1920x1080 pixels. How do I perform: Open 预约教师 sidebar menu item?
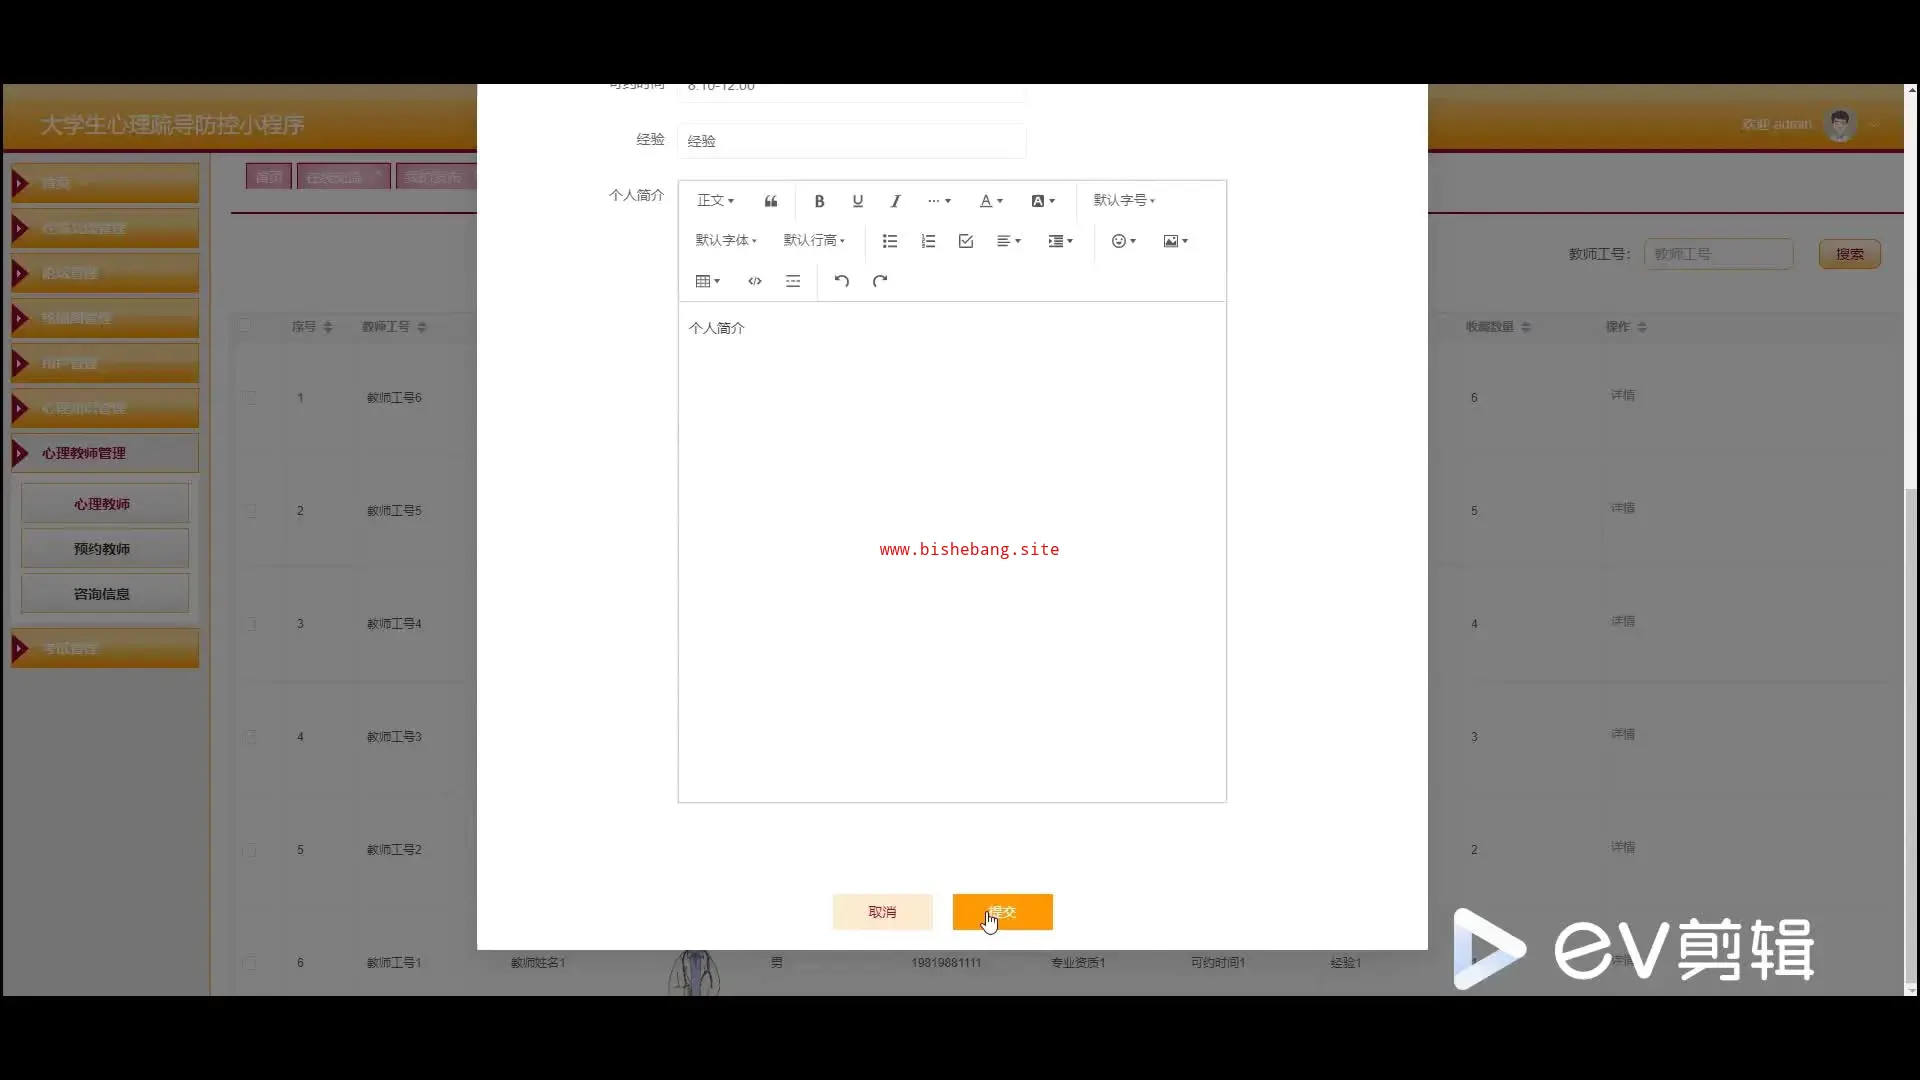tap(104, 549)
